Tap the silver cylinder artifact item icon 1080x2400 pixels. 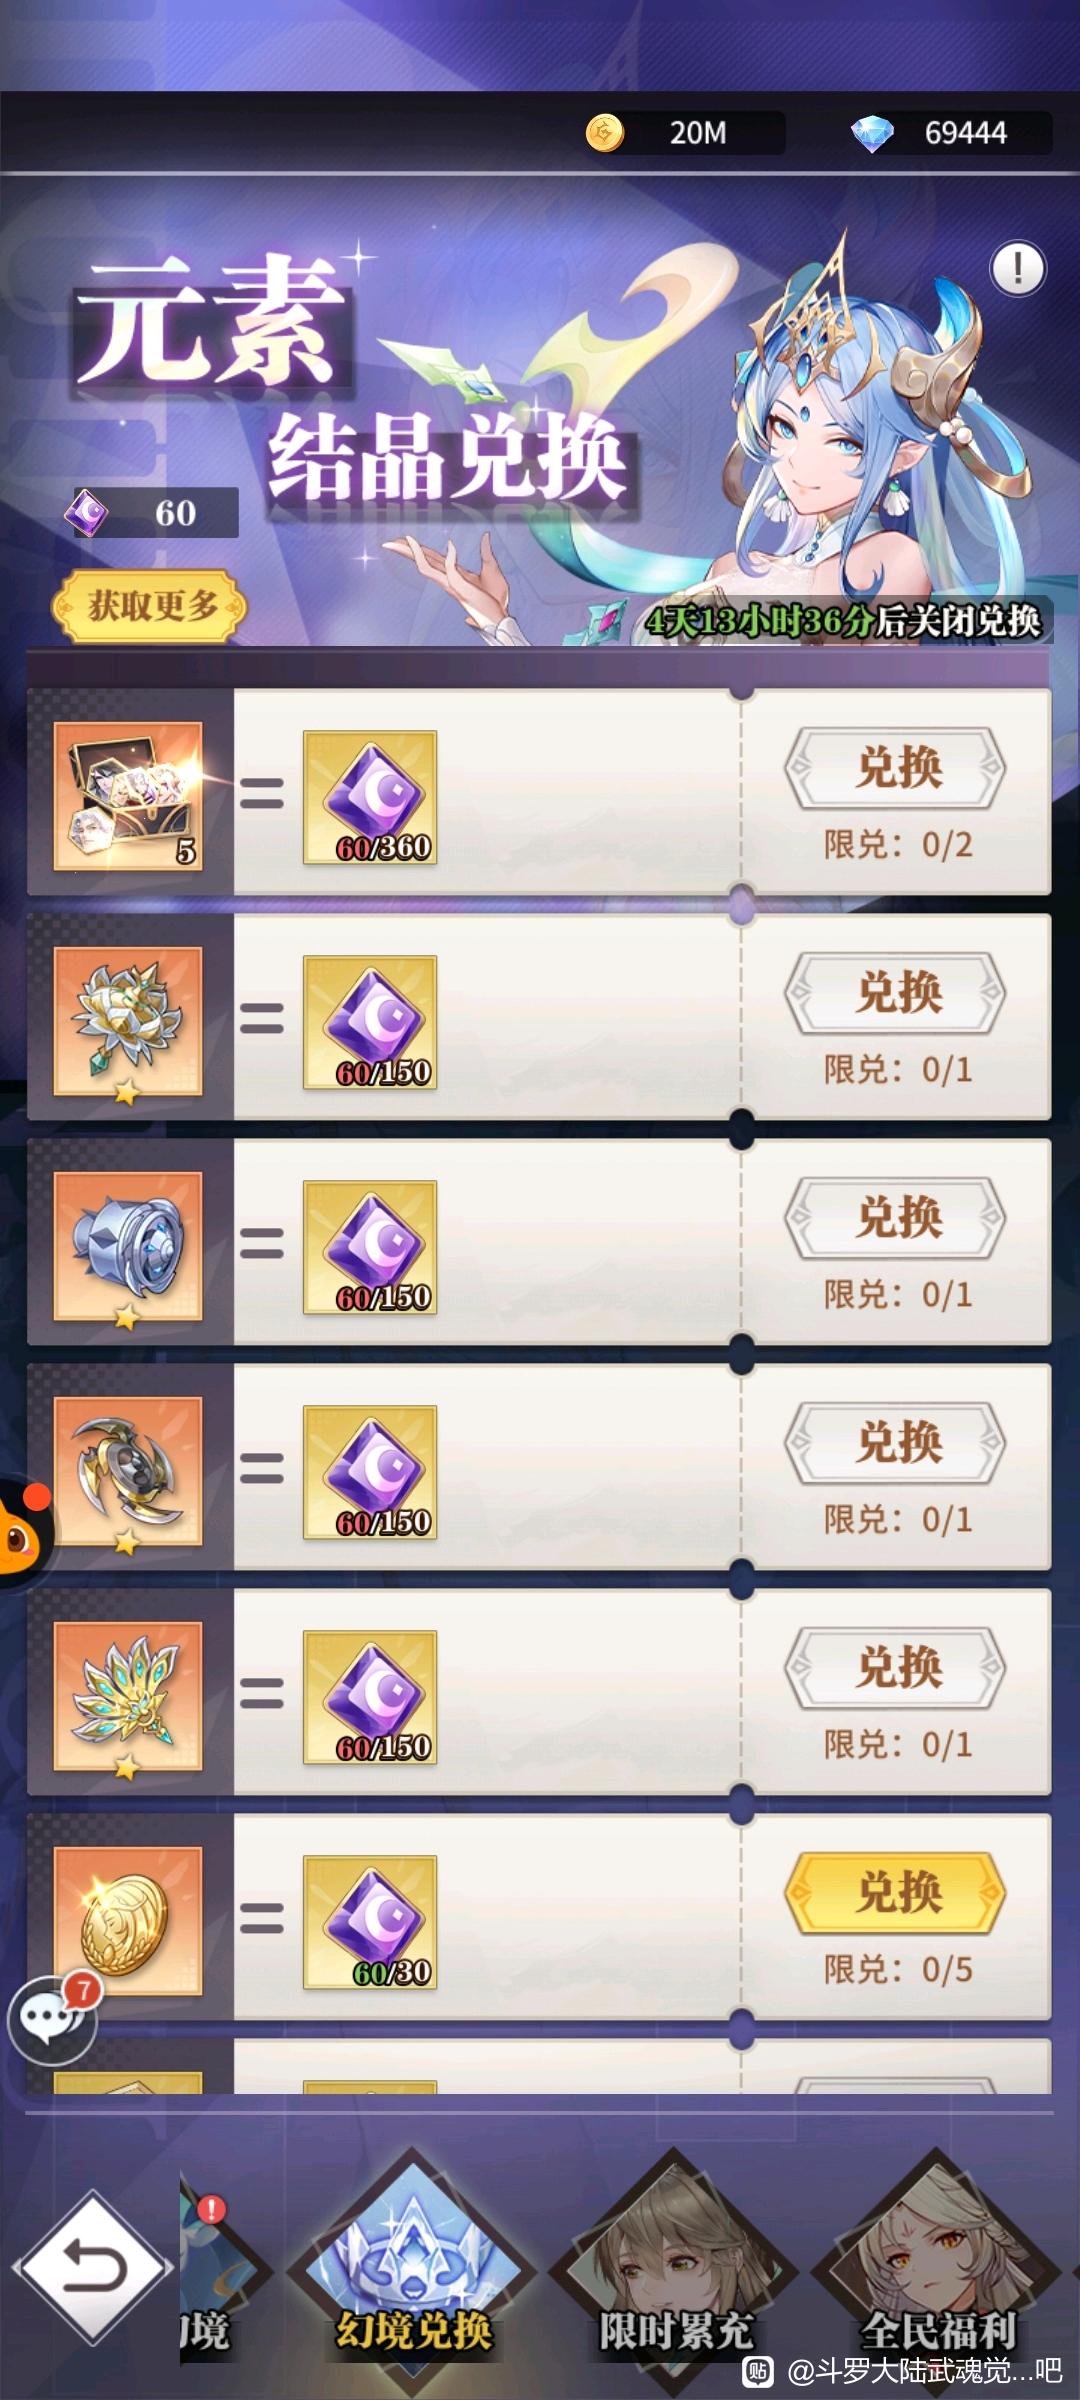coord(128,1246)
